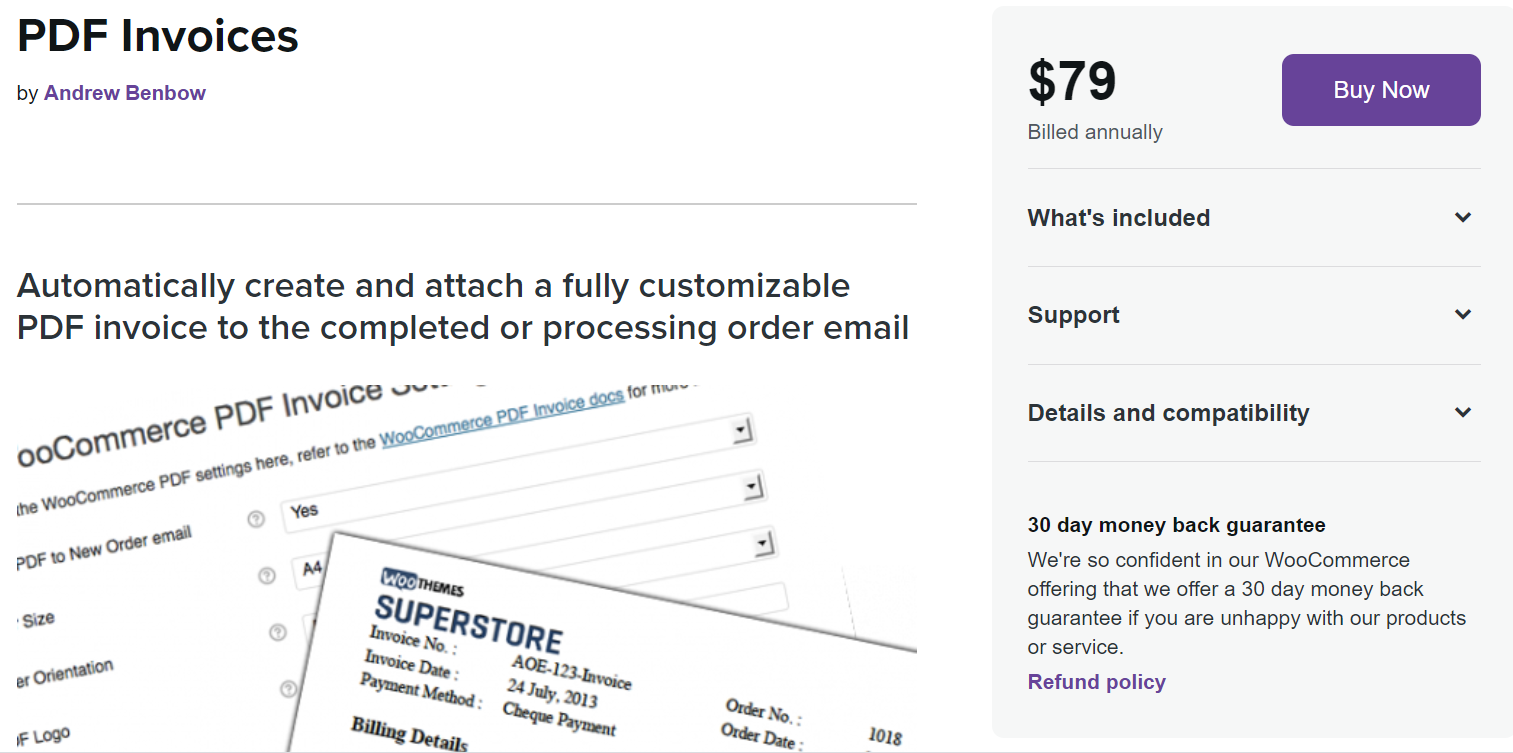Click the $79 price text
Screen dimensions: 1513x753
coord(1072,82)
